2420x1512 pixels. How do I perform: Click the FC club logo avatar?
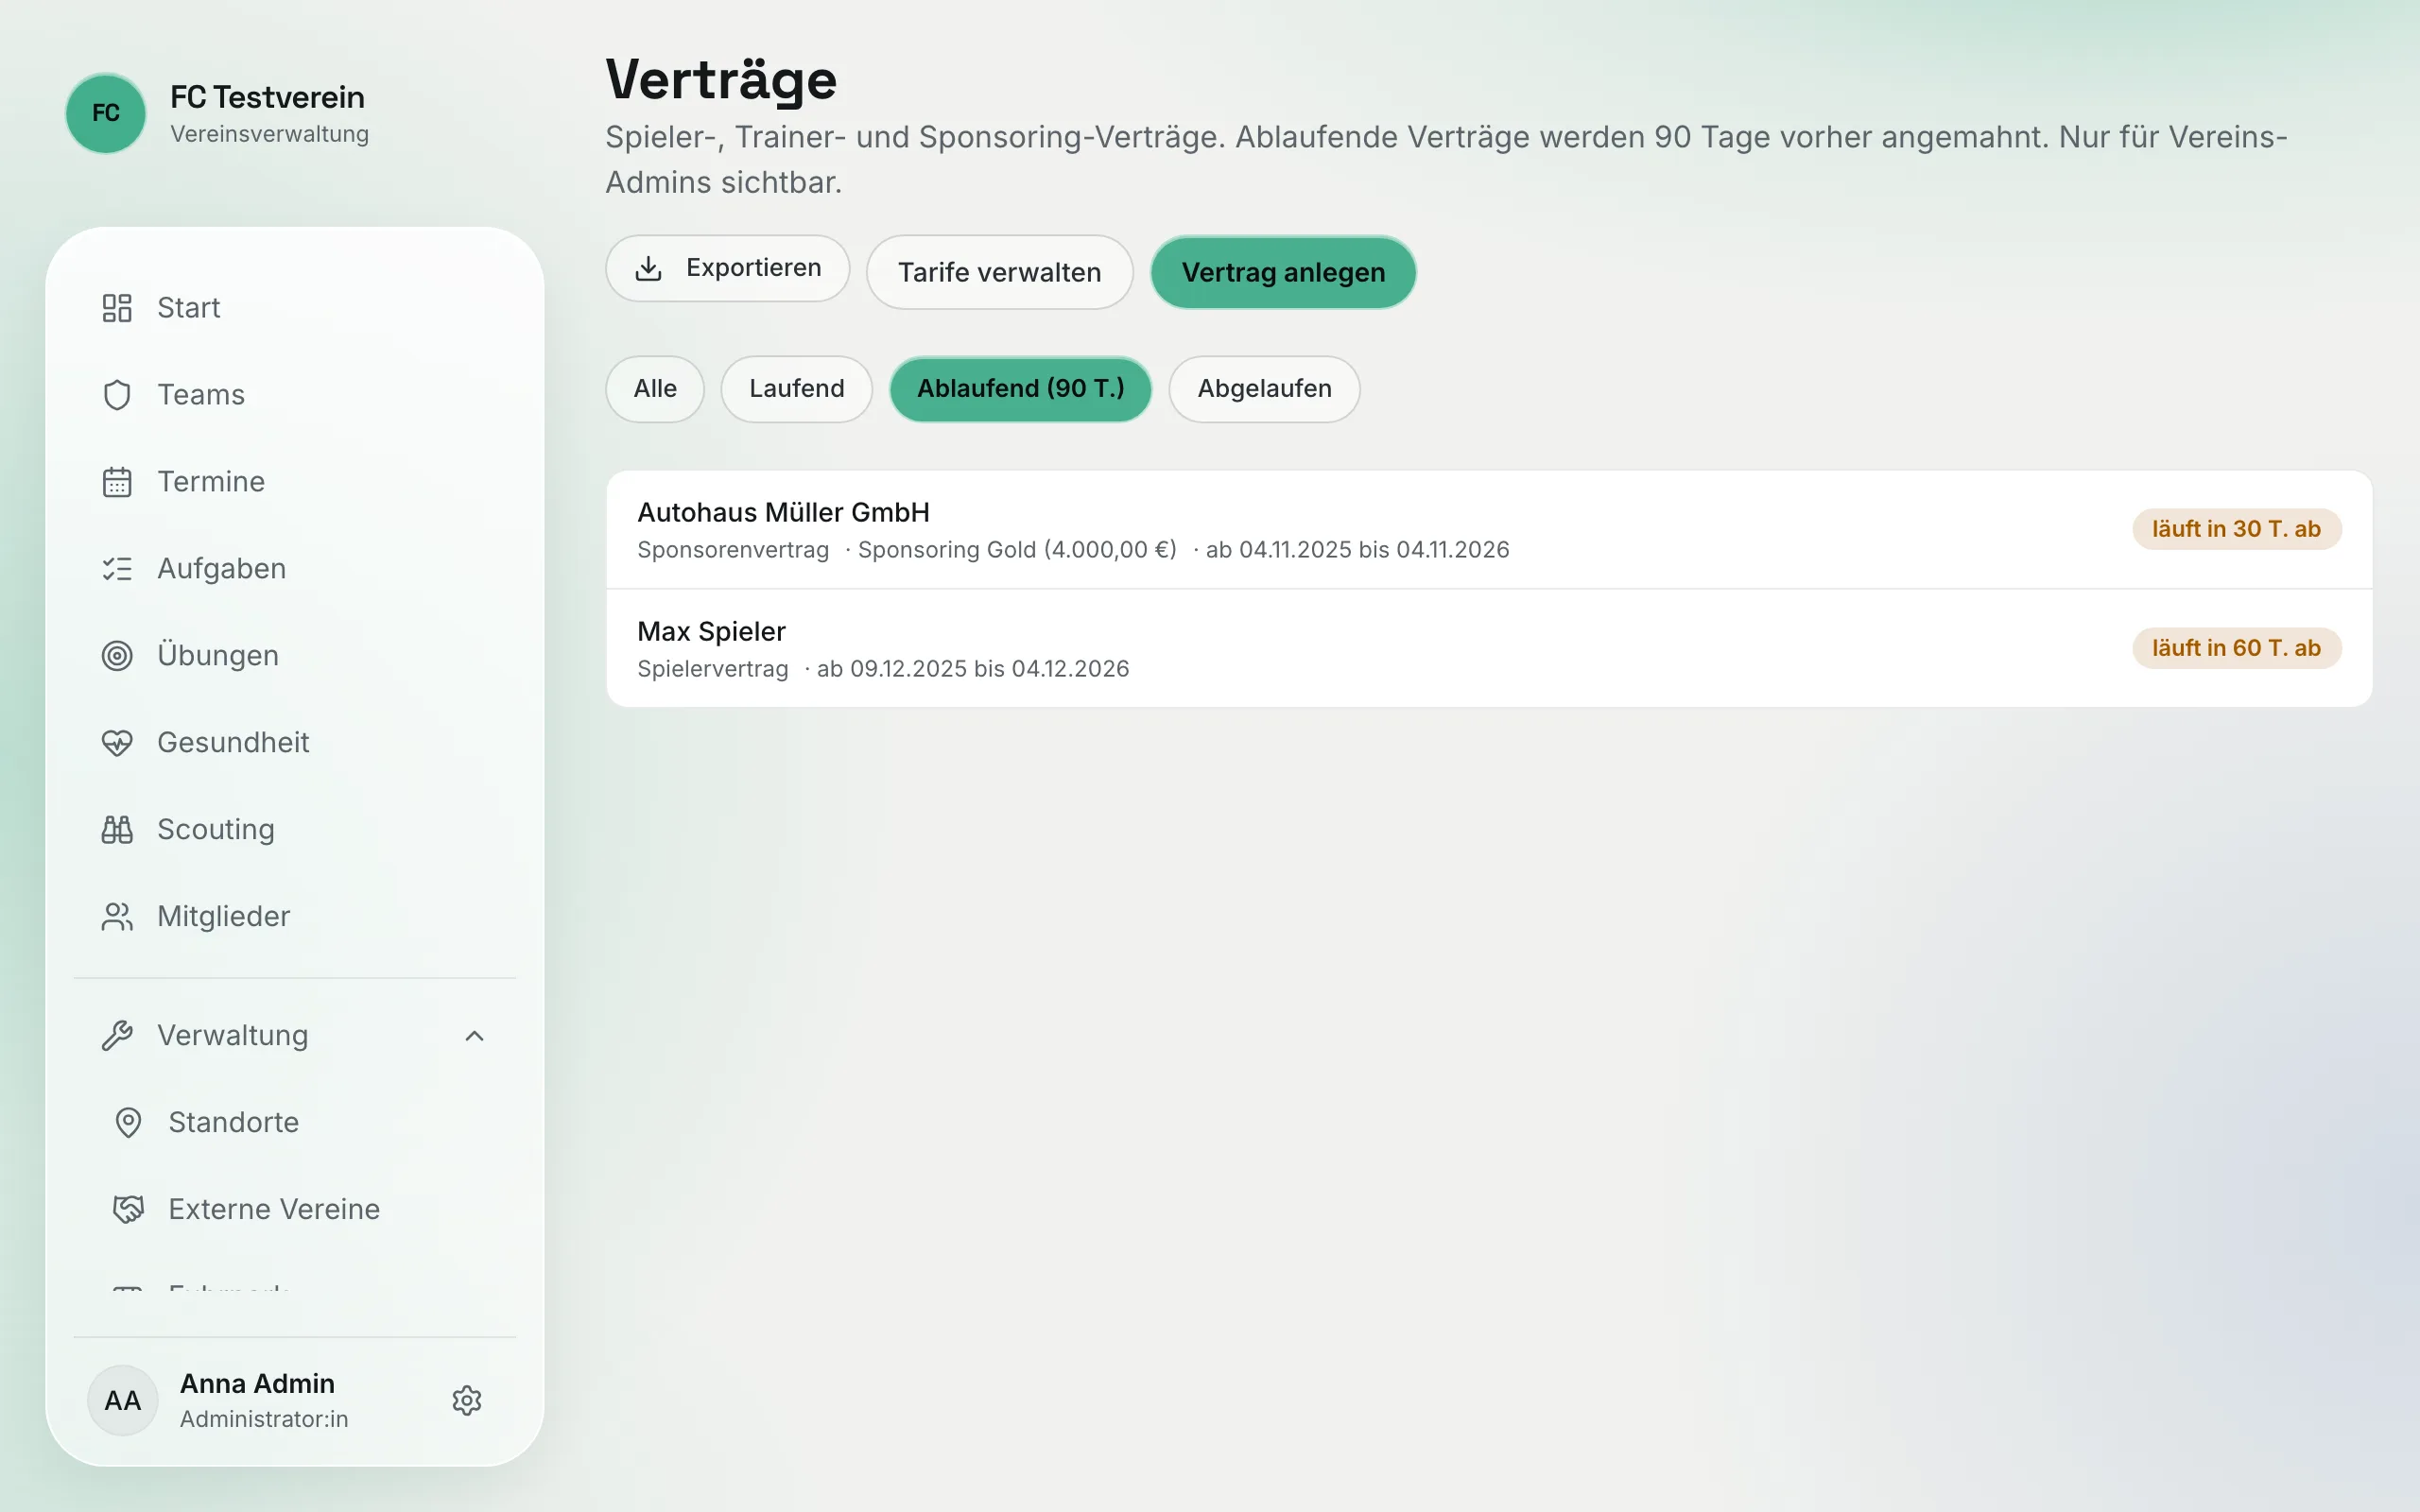click(105, 113)
